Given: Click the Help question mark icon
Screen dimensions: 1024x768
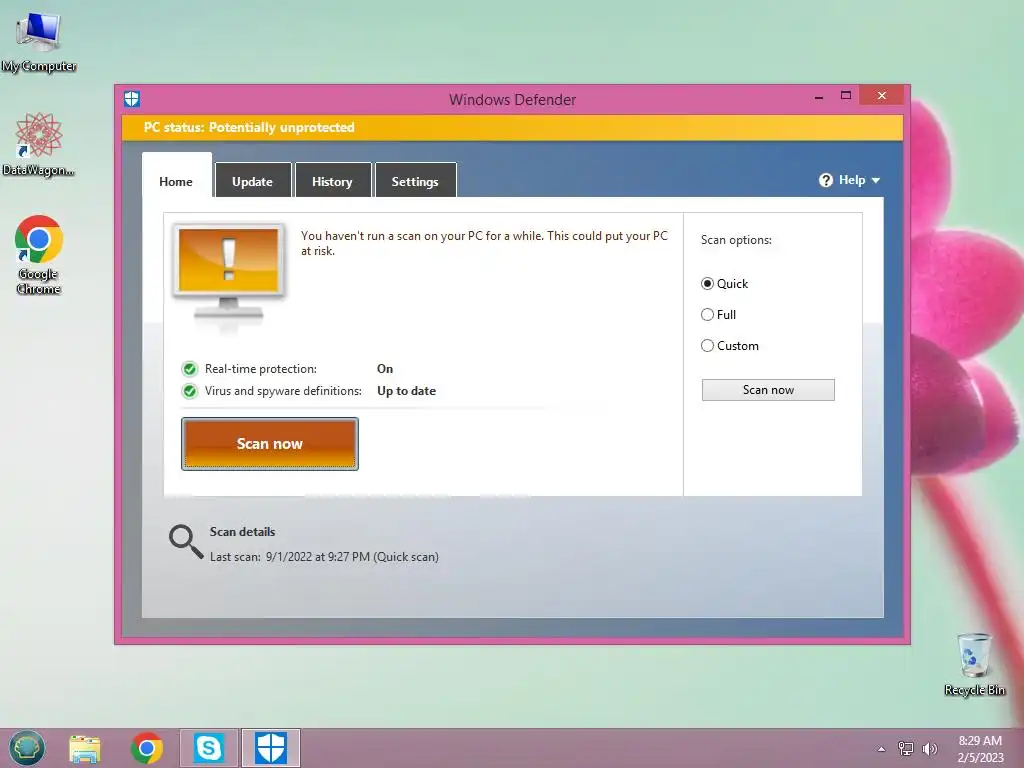Looking at the screenshot, I should (x=826, y=180).
